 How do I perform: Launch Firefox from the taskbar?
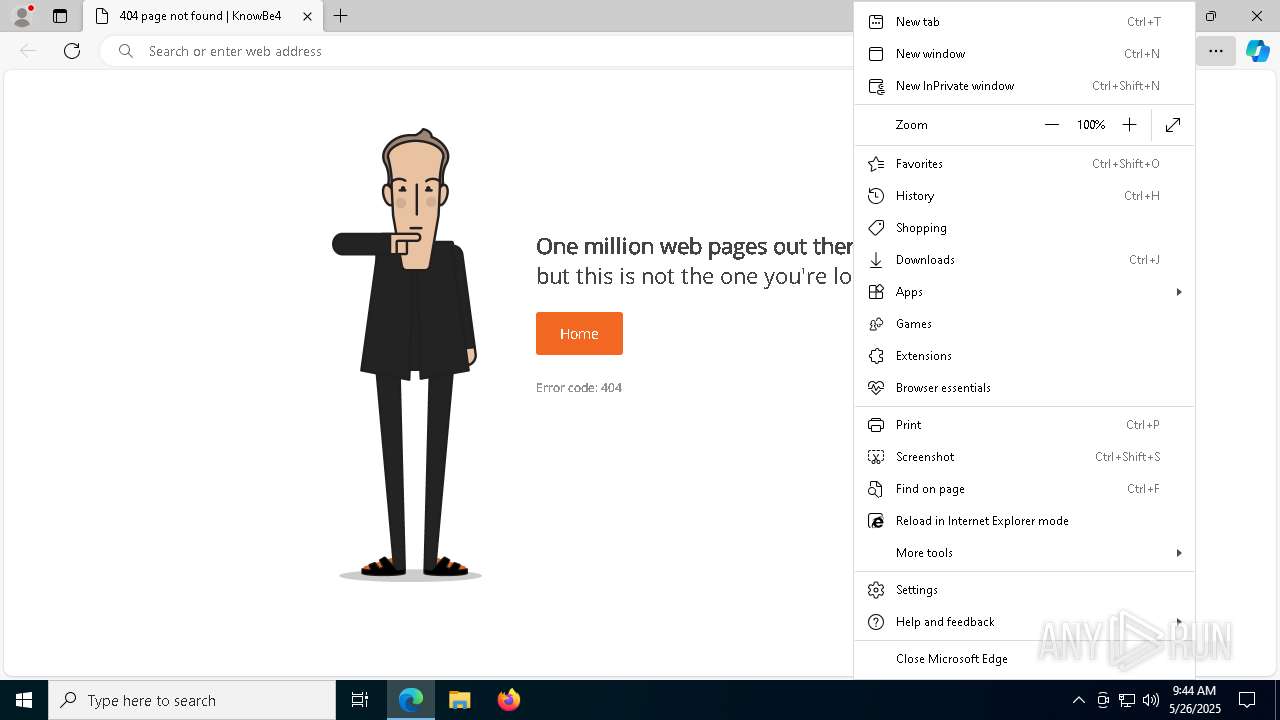tap(509, 700)
